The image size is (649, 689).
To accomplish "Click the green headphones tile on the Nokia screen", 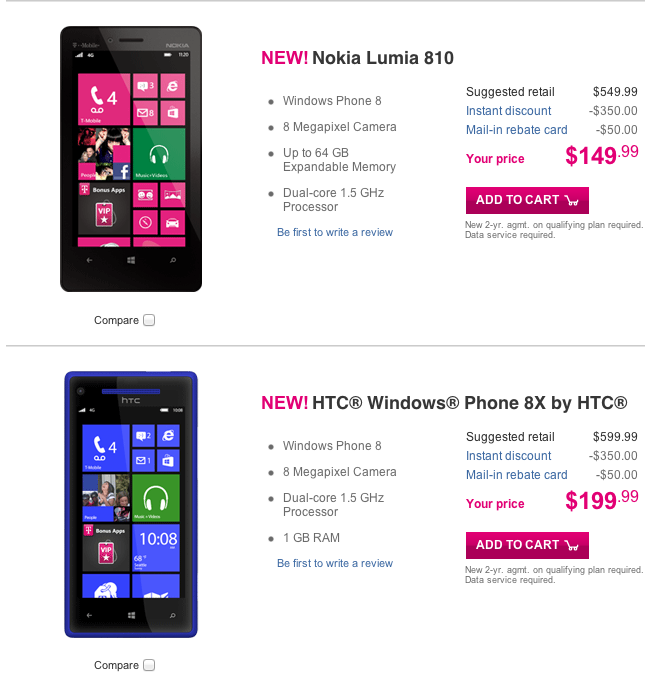I will (158, 155).
